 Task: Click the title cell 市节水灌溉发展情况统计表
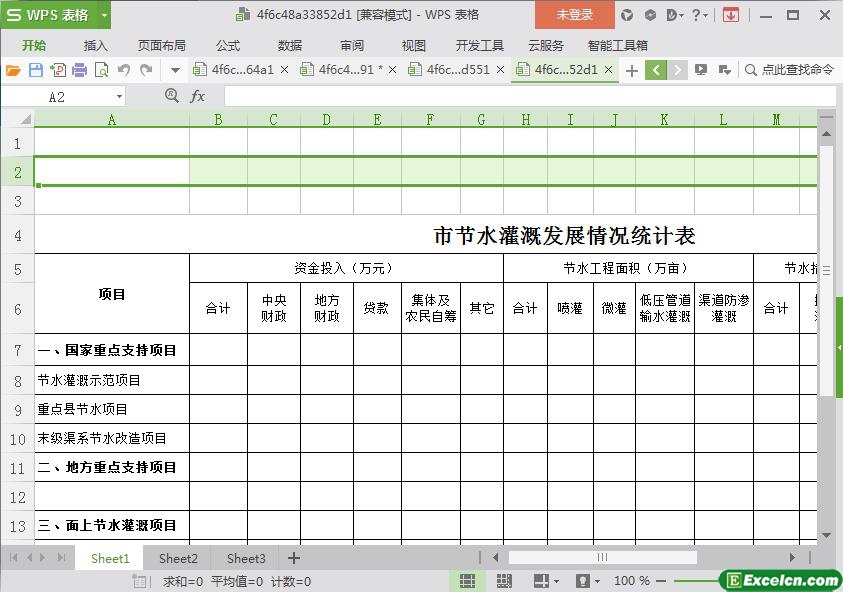565,236
